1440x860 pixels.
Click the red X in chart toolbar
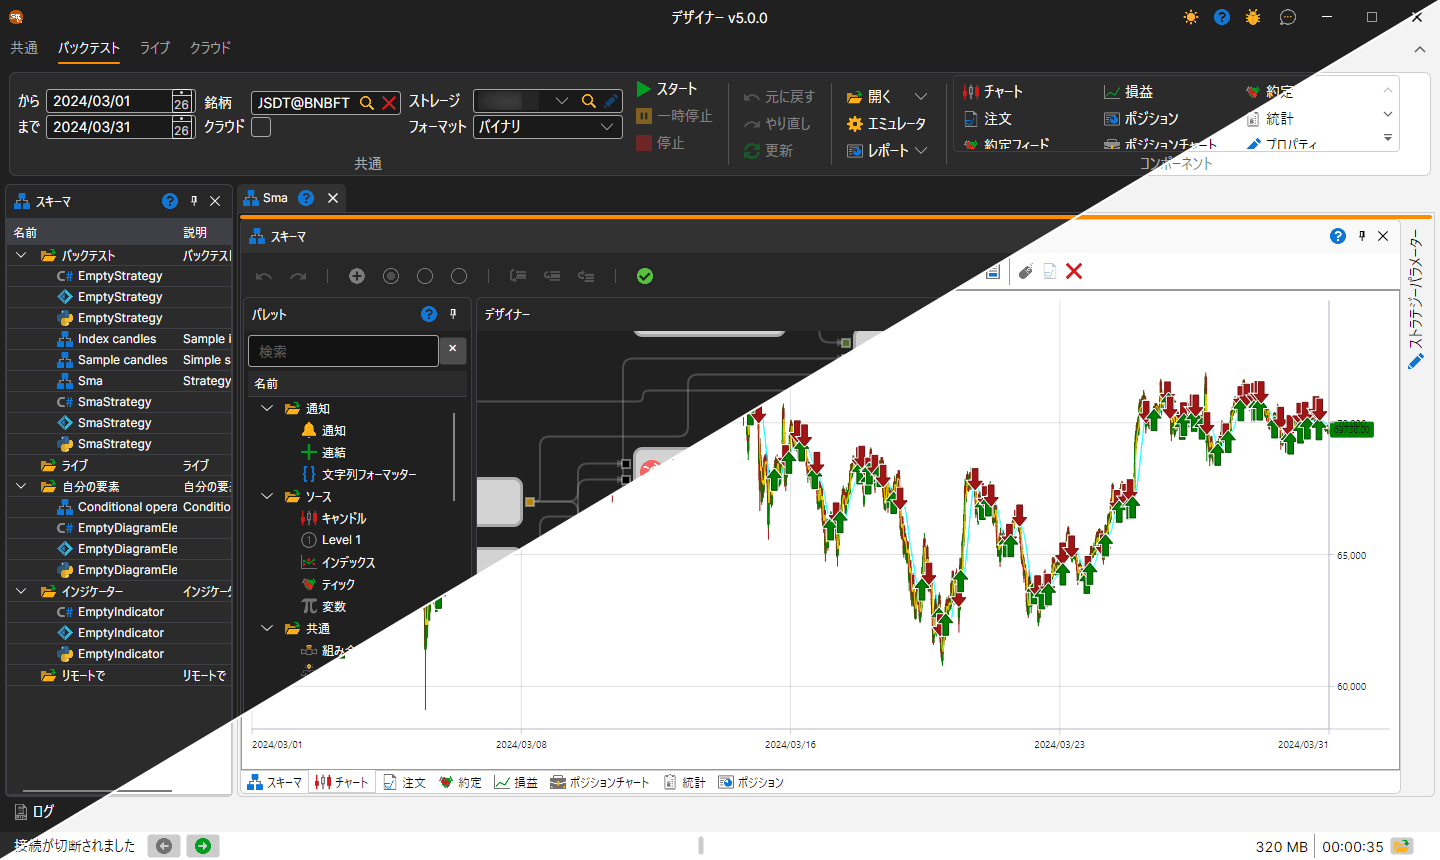tap(1074, 271)
